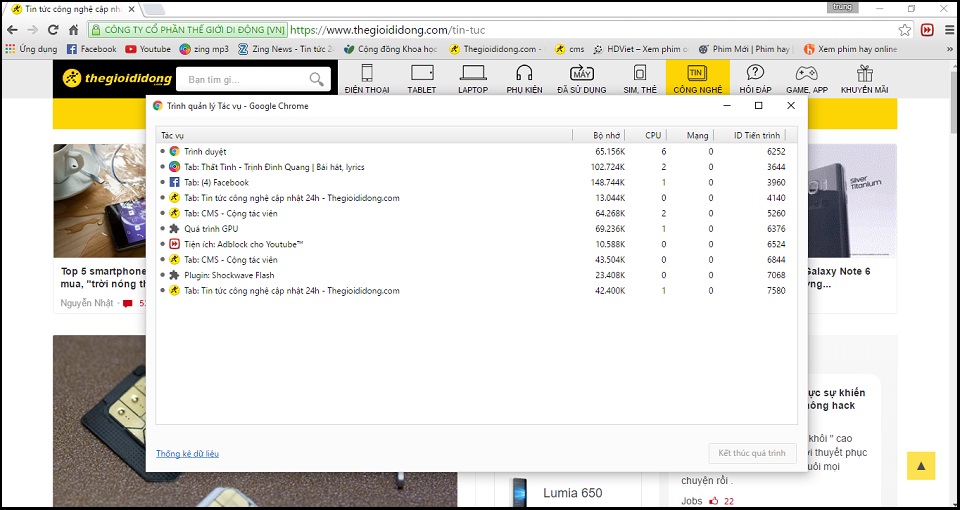Click the trung profile button in title bar
Screen dimensions: 960x510
[842, 7]
